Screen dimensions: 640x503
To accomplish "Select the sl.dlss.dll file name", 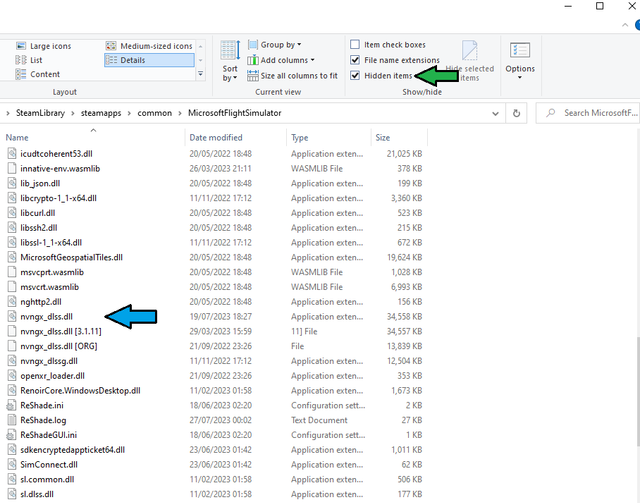I will (37, 494).
